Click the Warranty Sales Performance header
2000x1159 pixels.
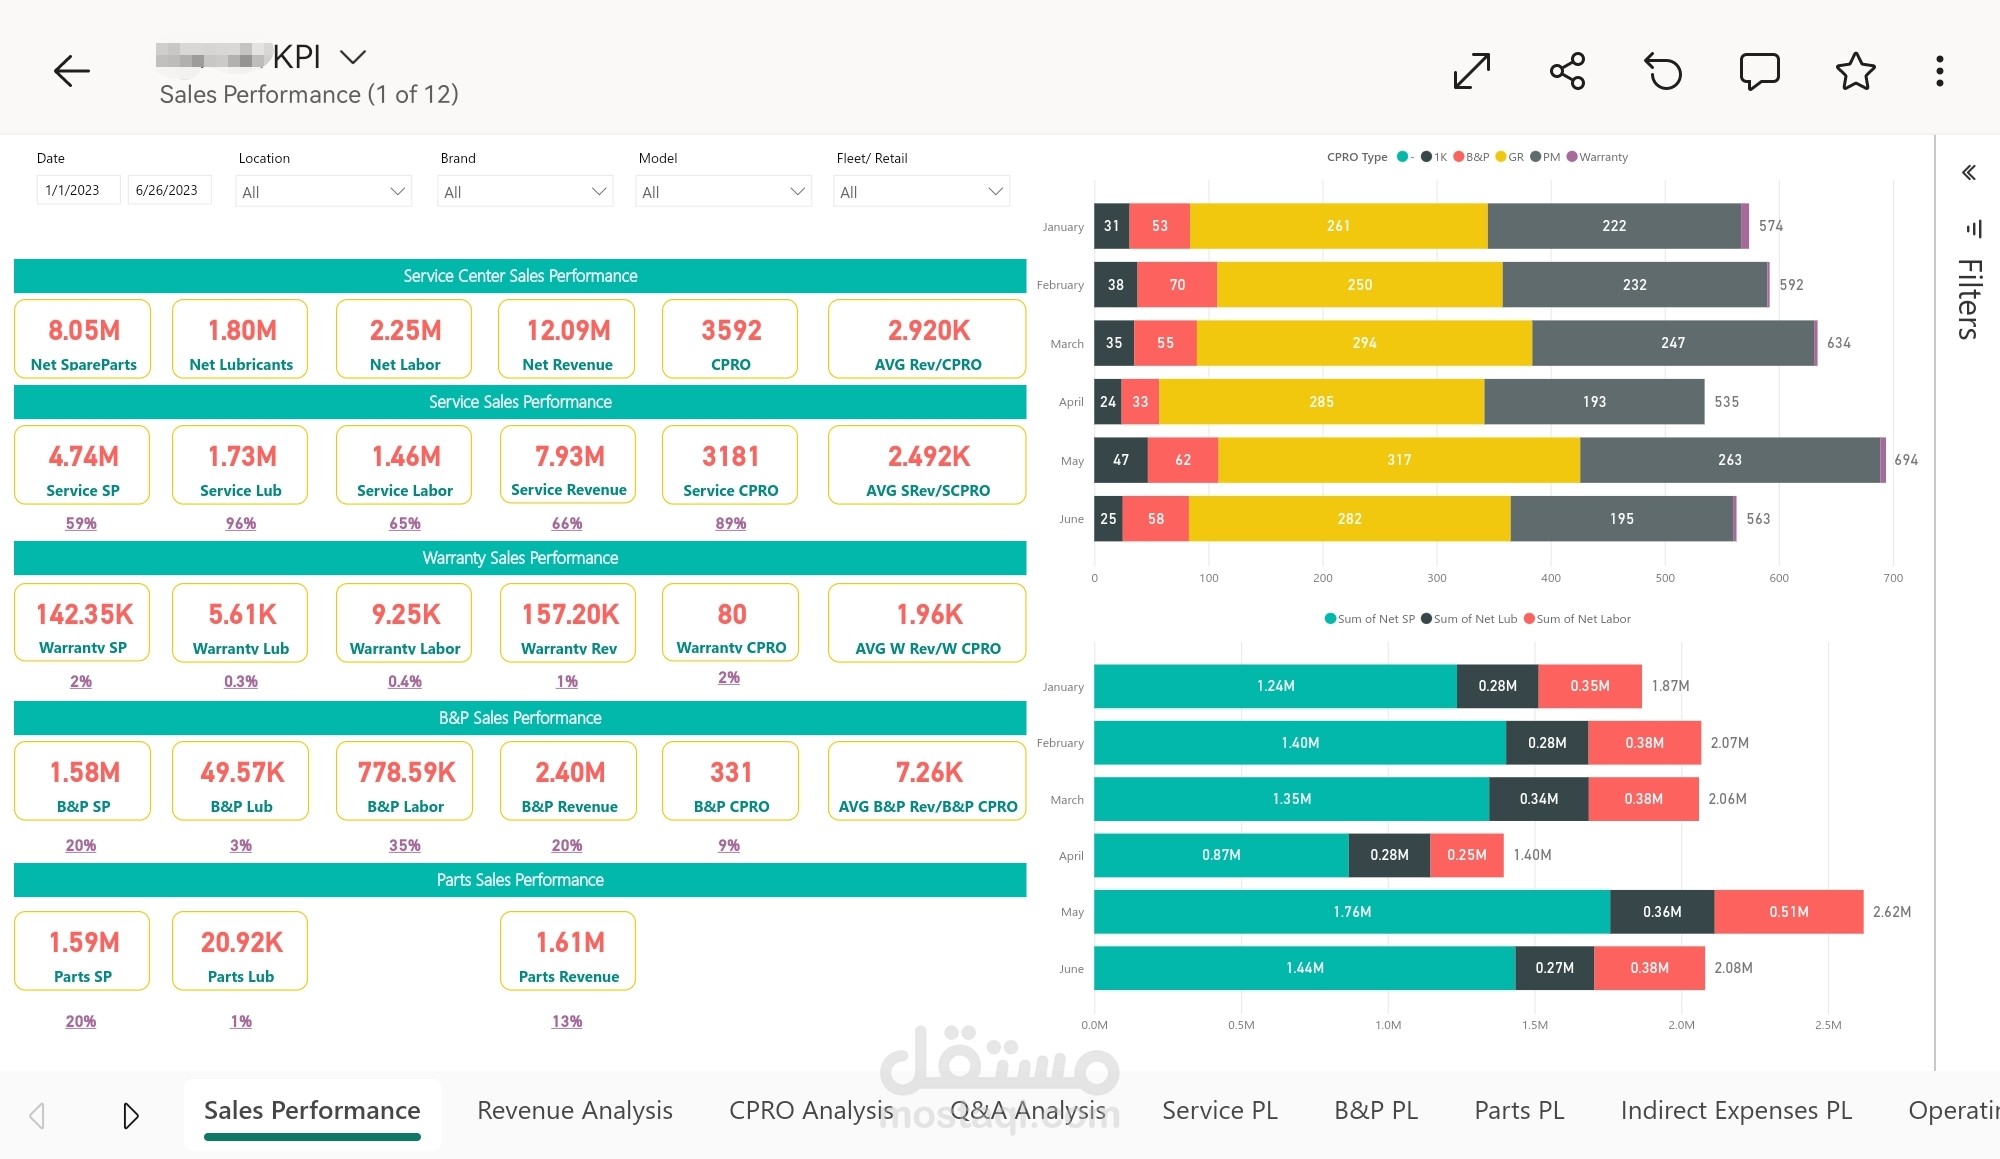(x=520, y=558)
